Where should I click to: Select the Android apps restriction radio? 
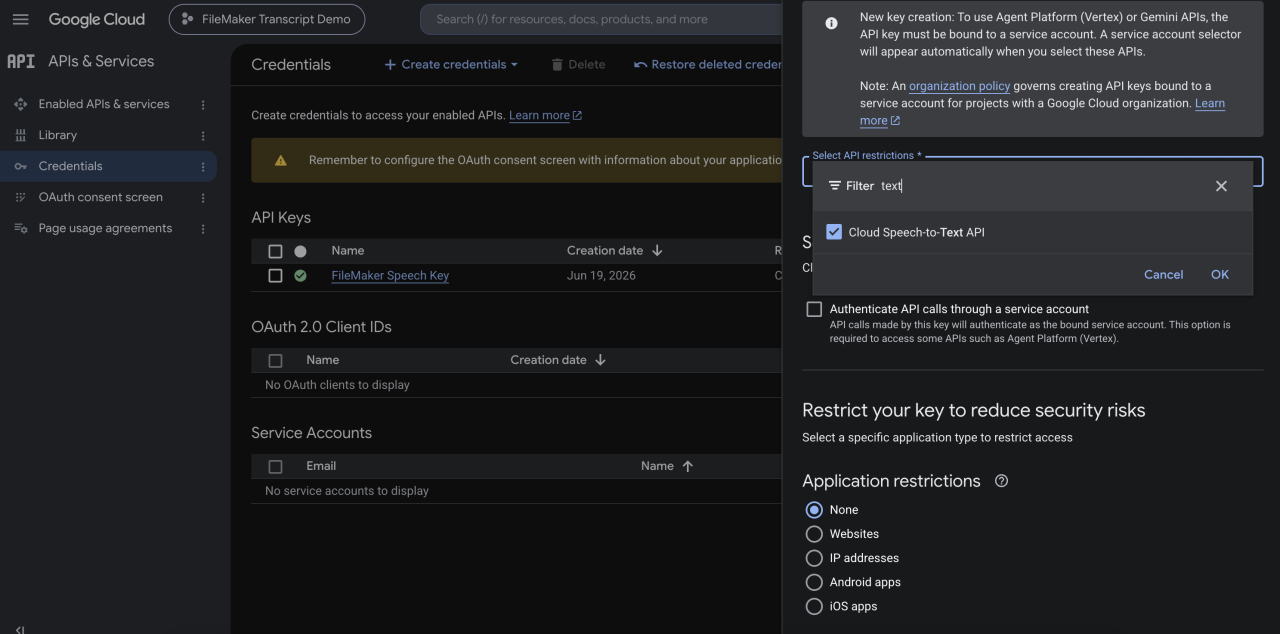point(814,582)
